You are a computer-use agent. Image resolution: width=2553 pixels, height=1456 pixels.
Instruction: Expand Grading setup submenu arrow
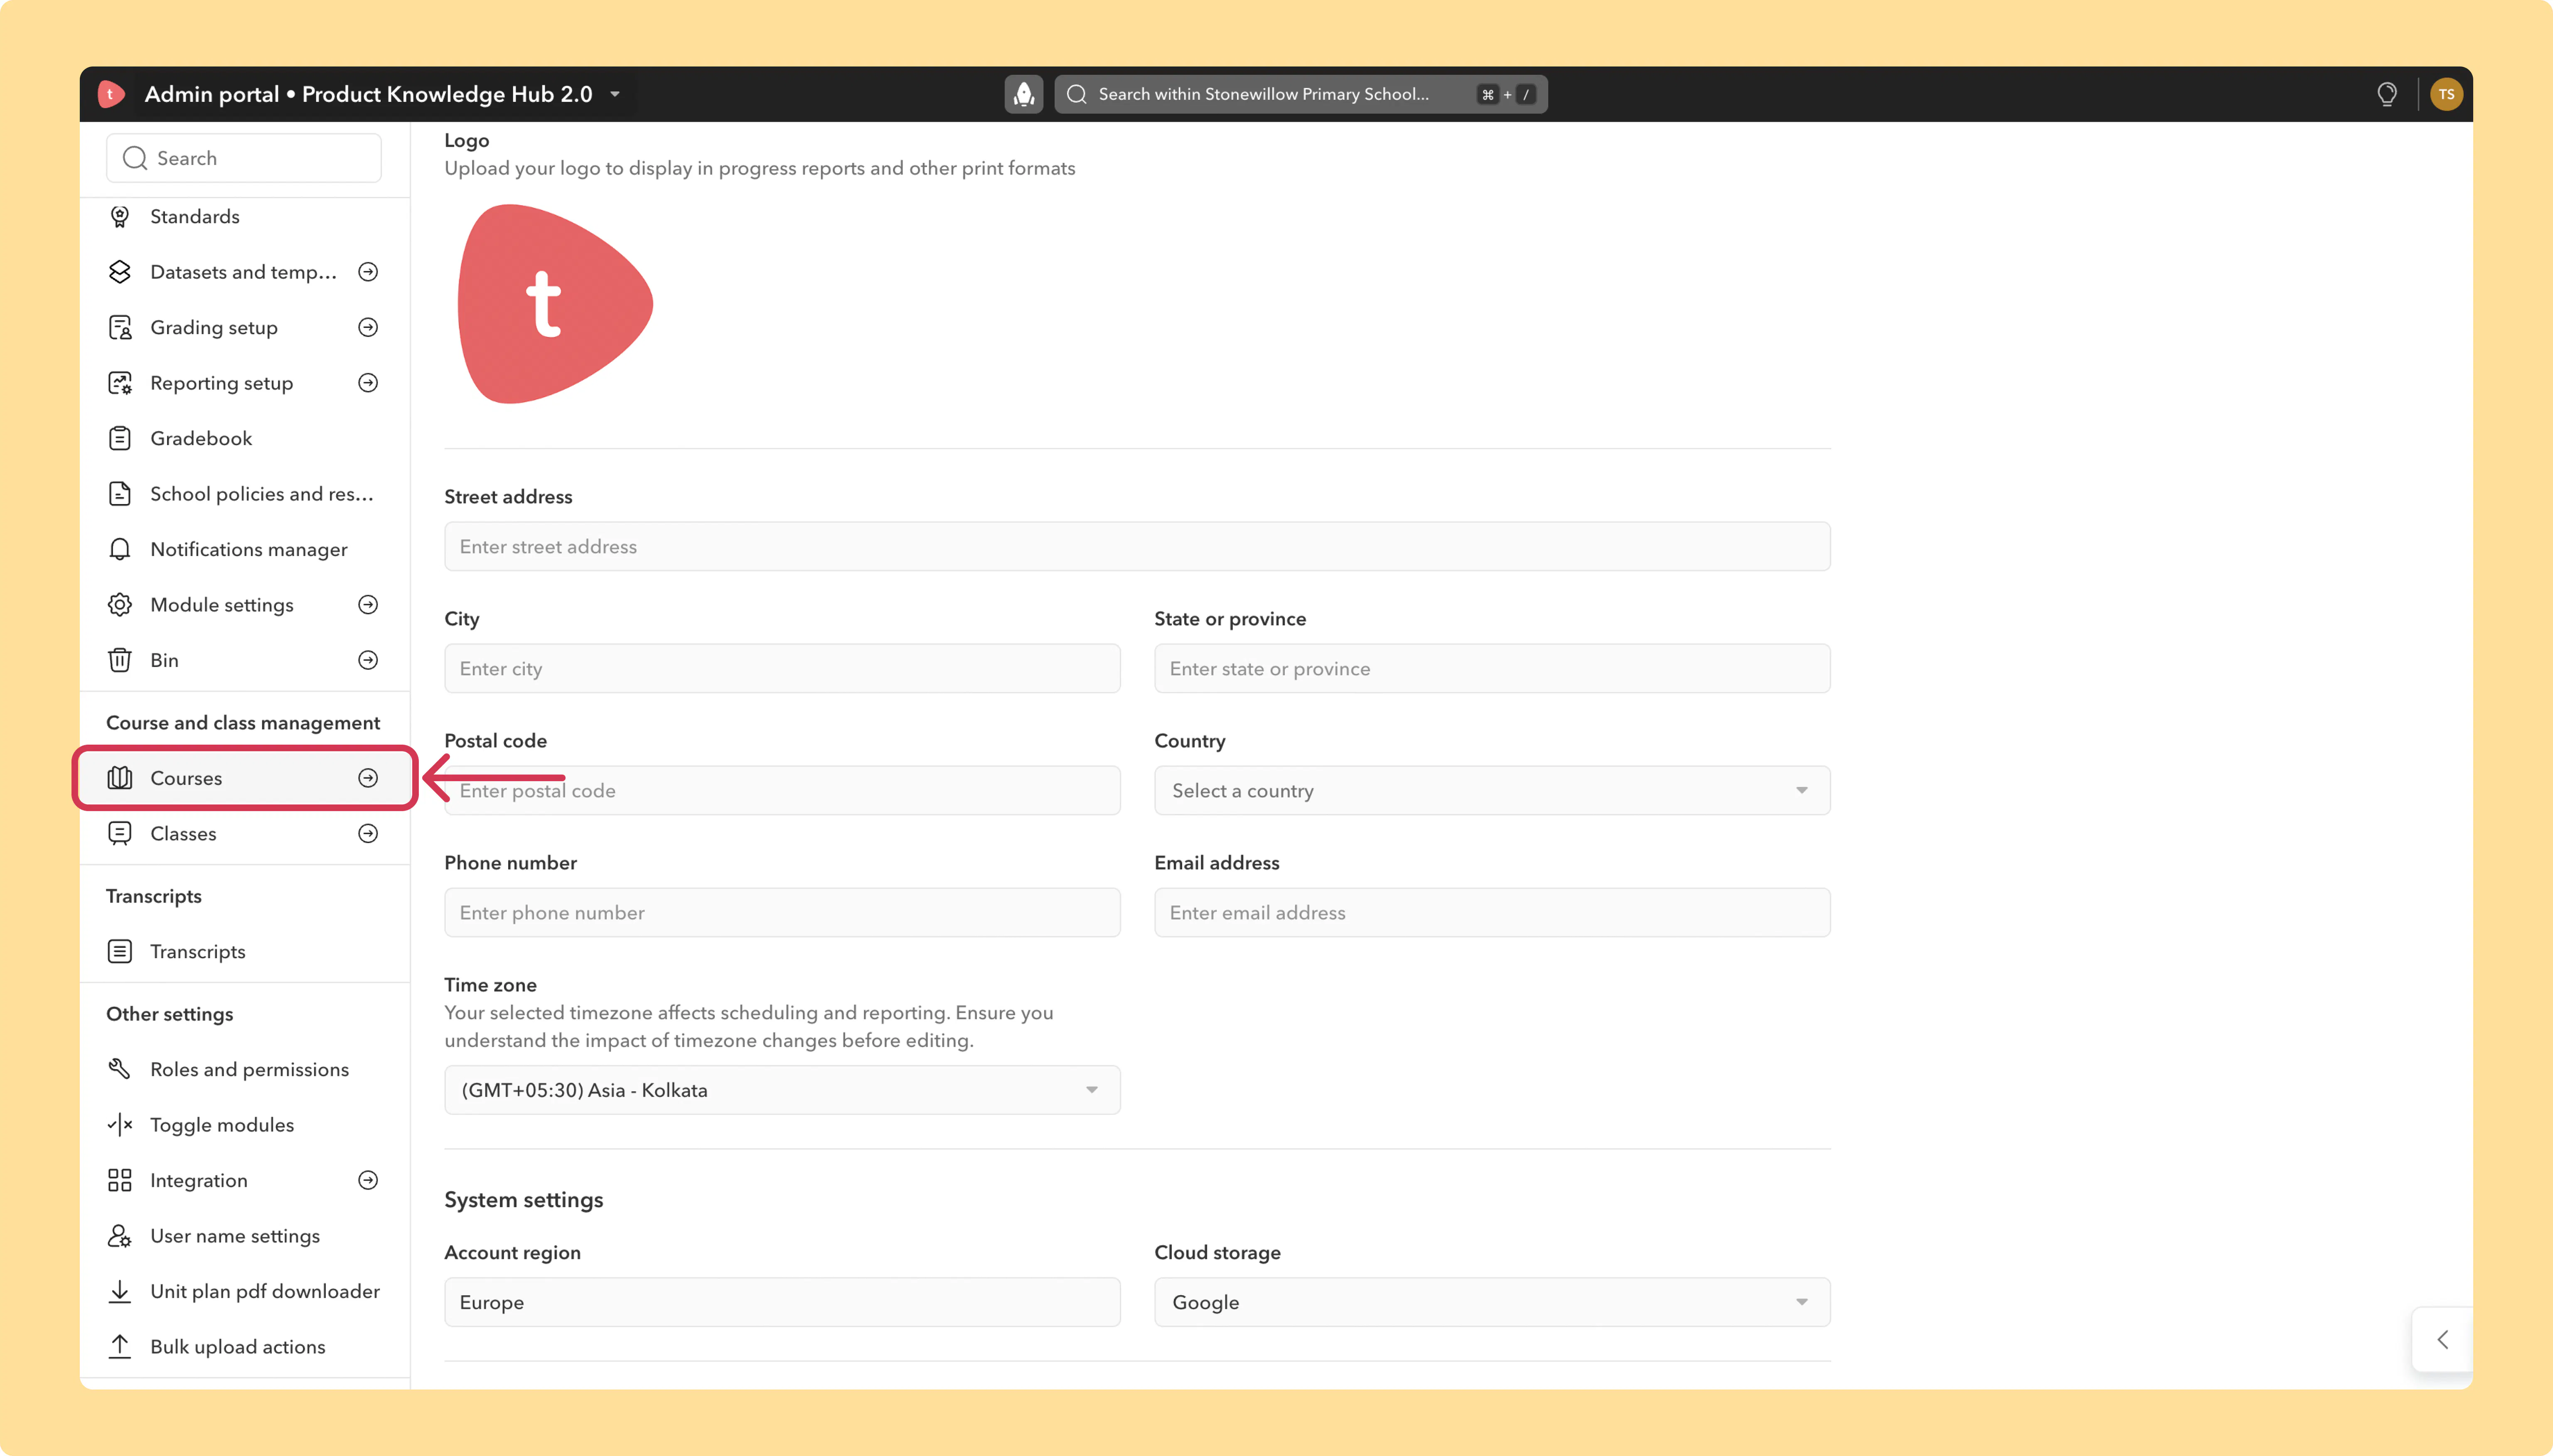pyautogui.click(x=368, y=327)
